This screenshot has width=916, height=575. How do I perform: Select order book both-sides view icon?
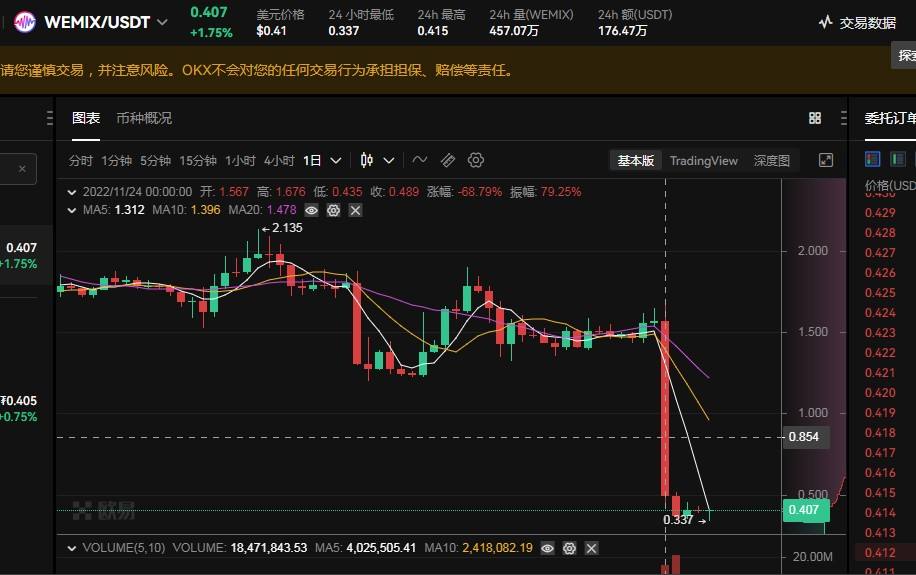[x=873, y=159]
